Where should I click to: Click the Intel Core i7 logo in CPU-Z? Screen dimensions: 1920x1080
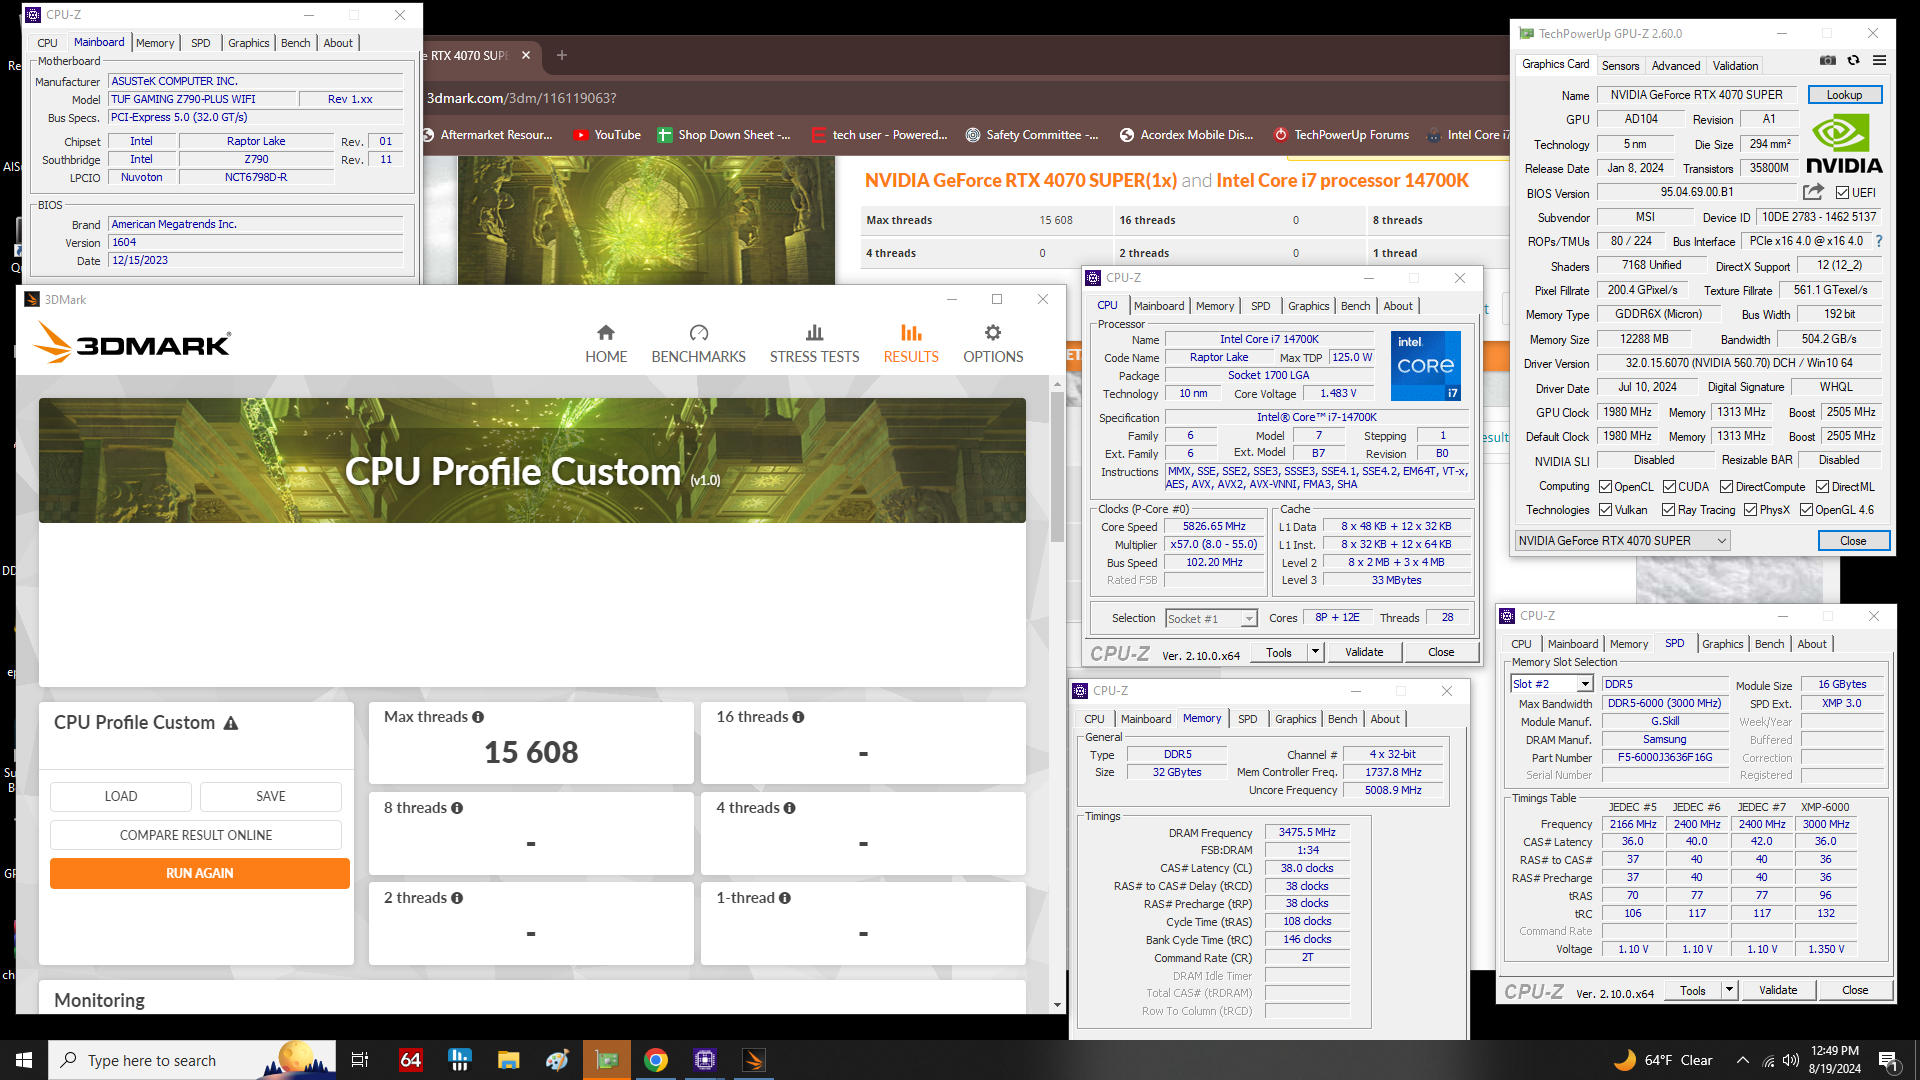pyautogui.click(x=1426, y=366)
